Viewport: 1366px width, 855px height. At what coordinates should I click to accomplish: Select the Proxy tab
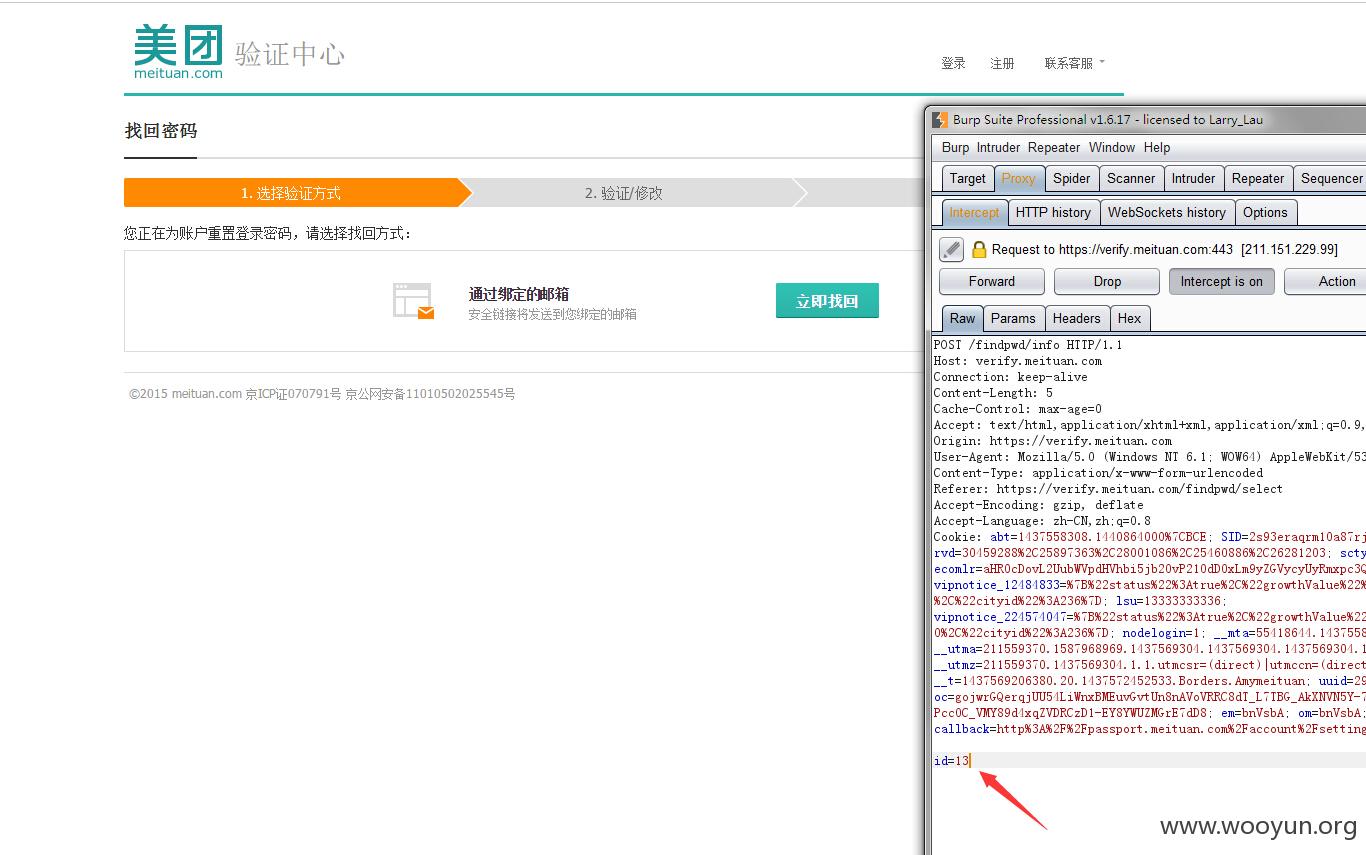point(1018,178)
